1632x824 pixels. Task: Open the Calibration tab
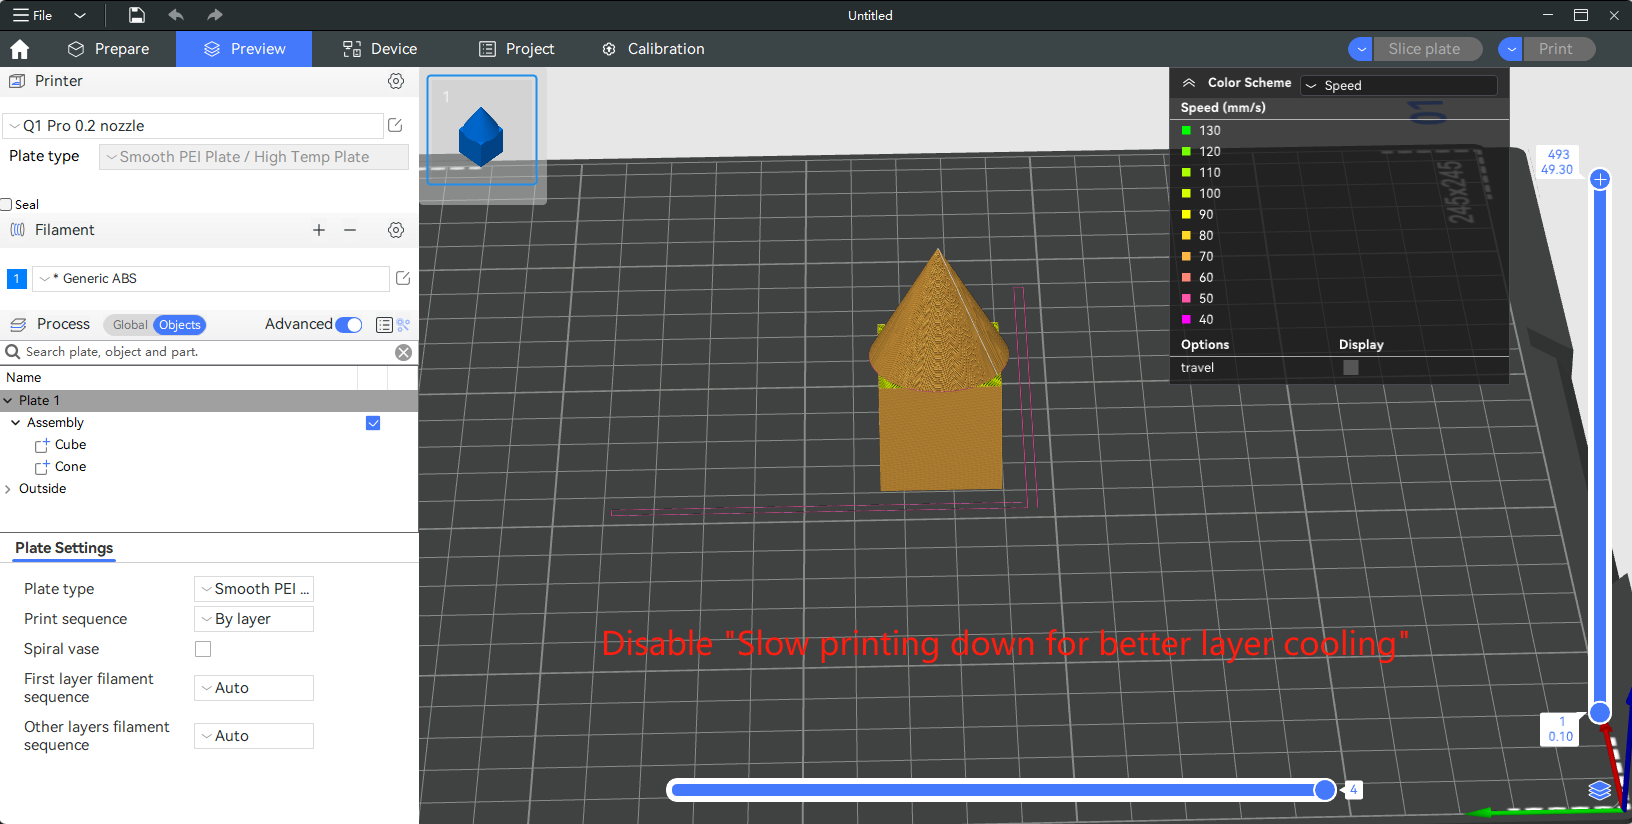[653, 49]
